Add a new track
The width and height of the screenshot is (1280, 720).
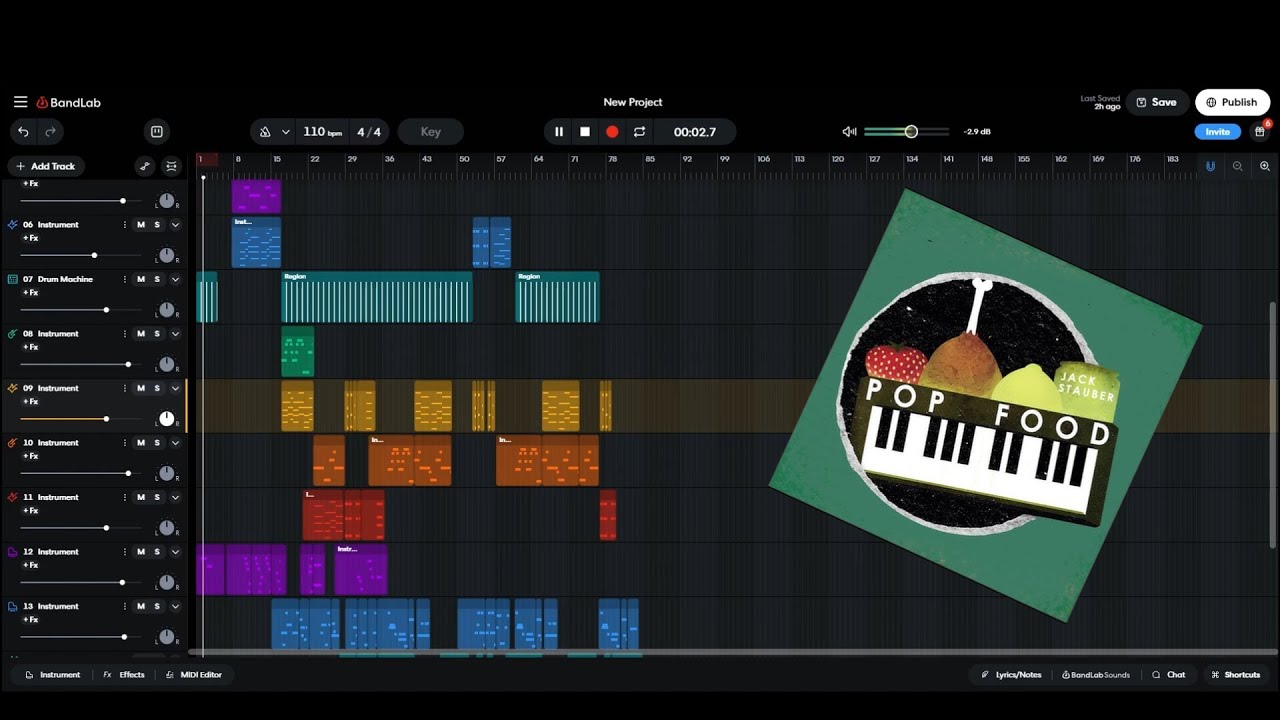[46, 166]
